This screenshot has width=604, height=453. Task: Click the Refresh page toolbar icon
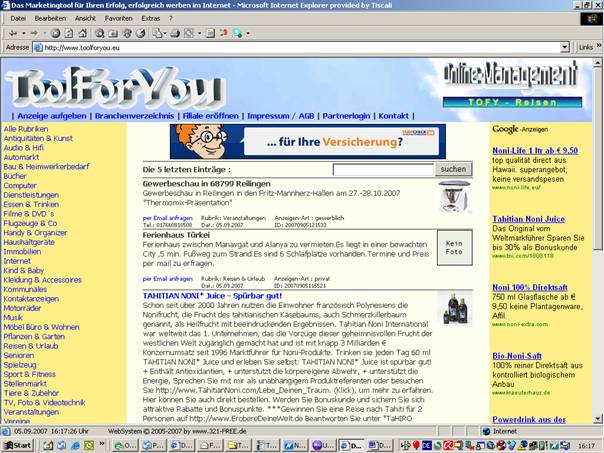[x=68, y=32]
